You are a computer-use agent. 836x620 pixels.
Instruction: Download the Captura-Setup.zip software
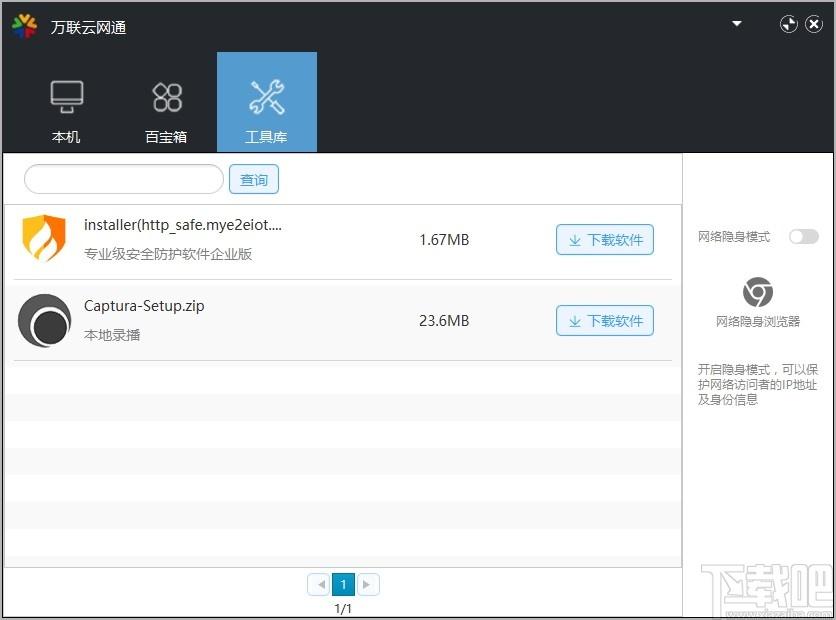605,321
